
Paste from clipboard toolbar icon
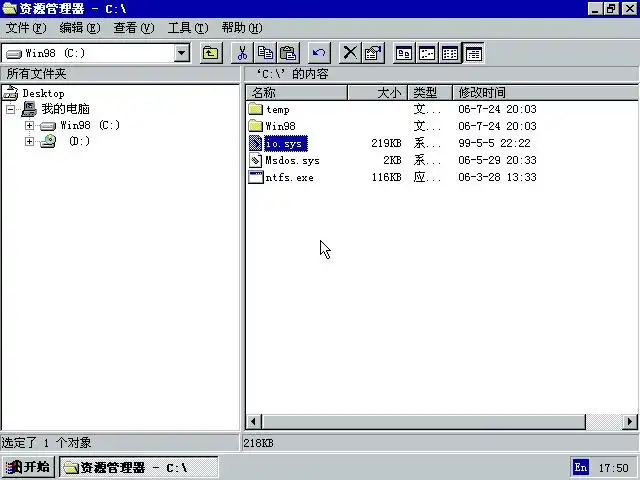288,53
